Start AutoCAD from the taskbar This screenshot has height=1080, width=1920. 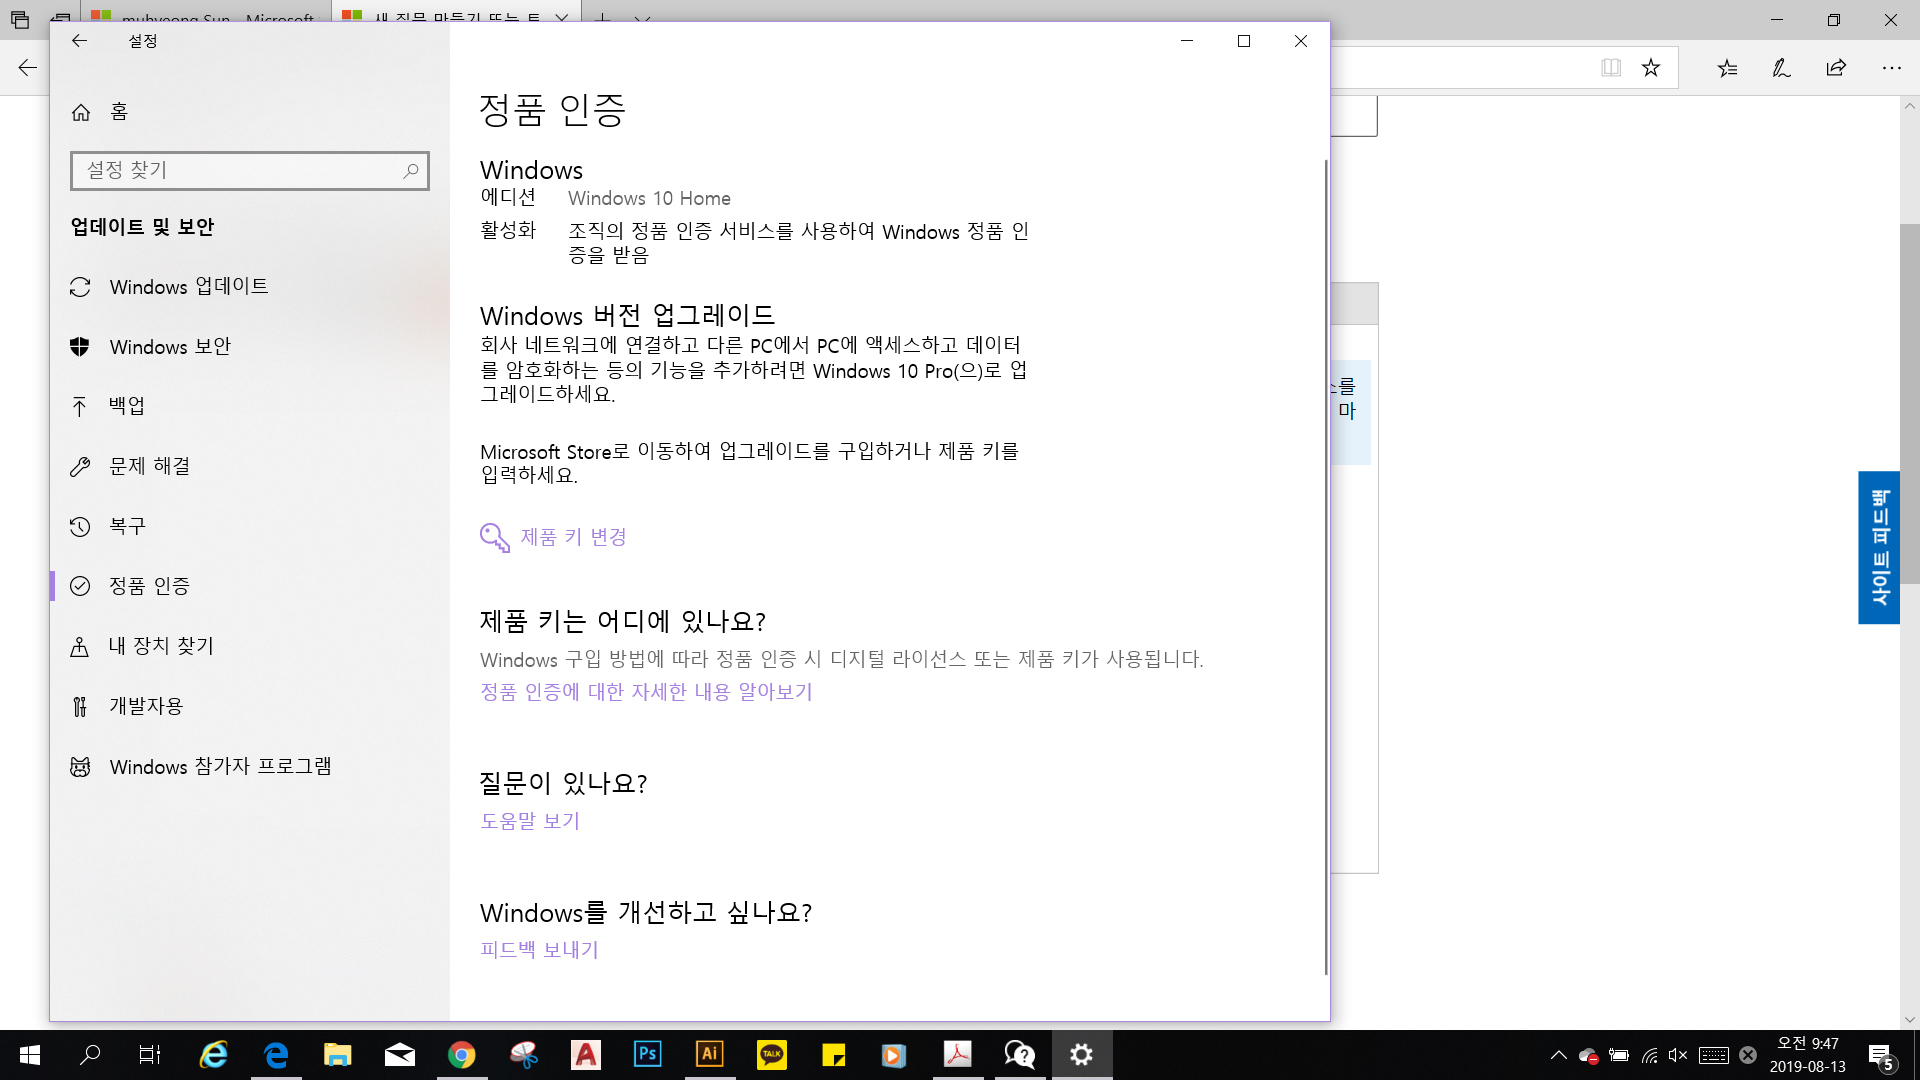(x=585, y=1055)
